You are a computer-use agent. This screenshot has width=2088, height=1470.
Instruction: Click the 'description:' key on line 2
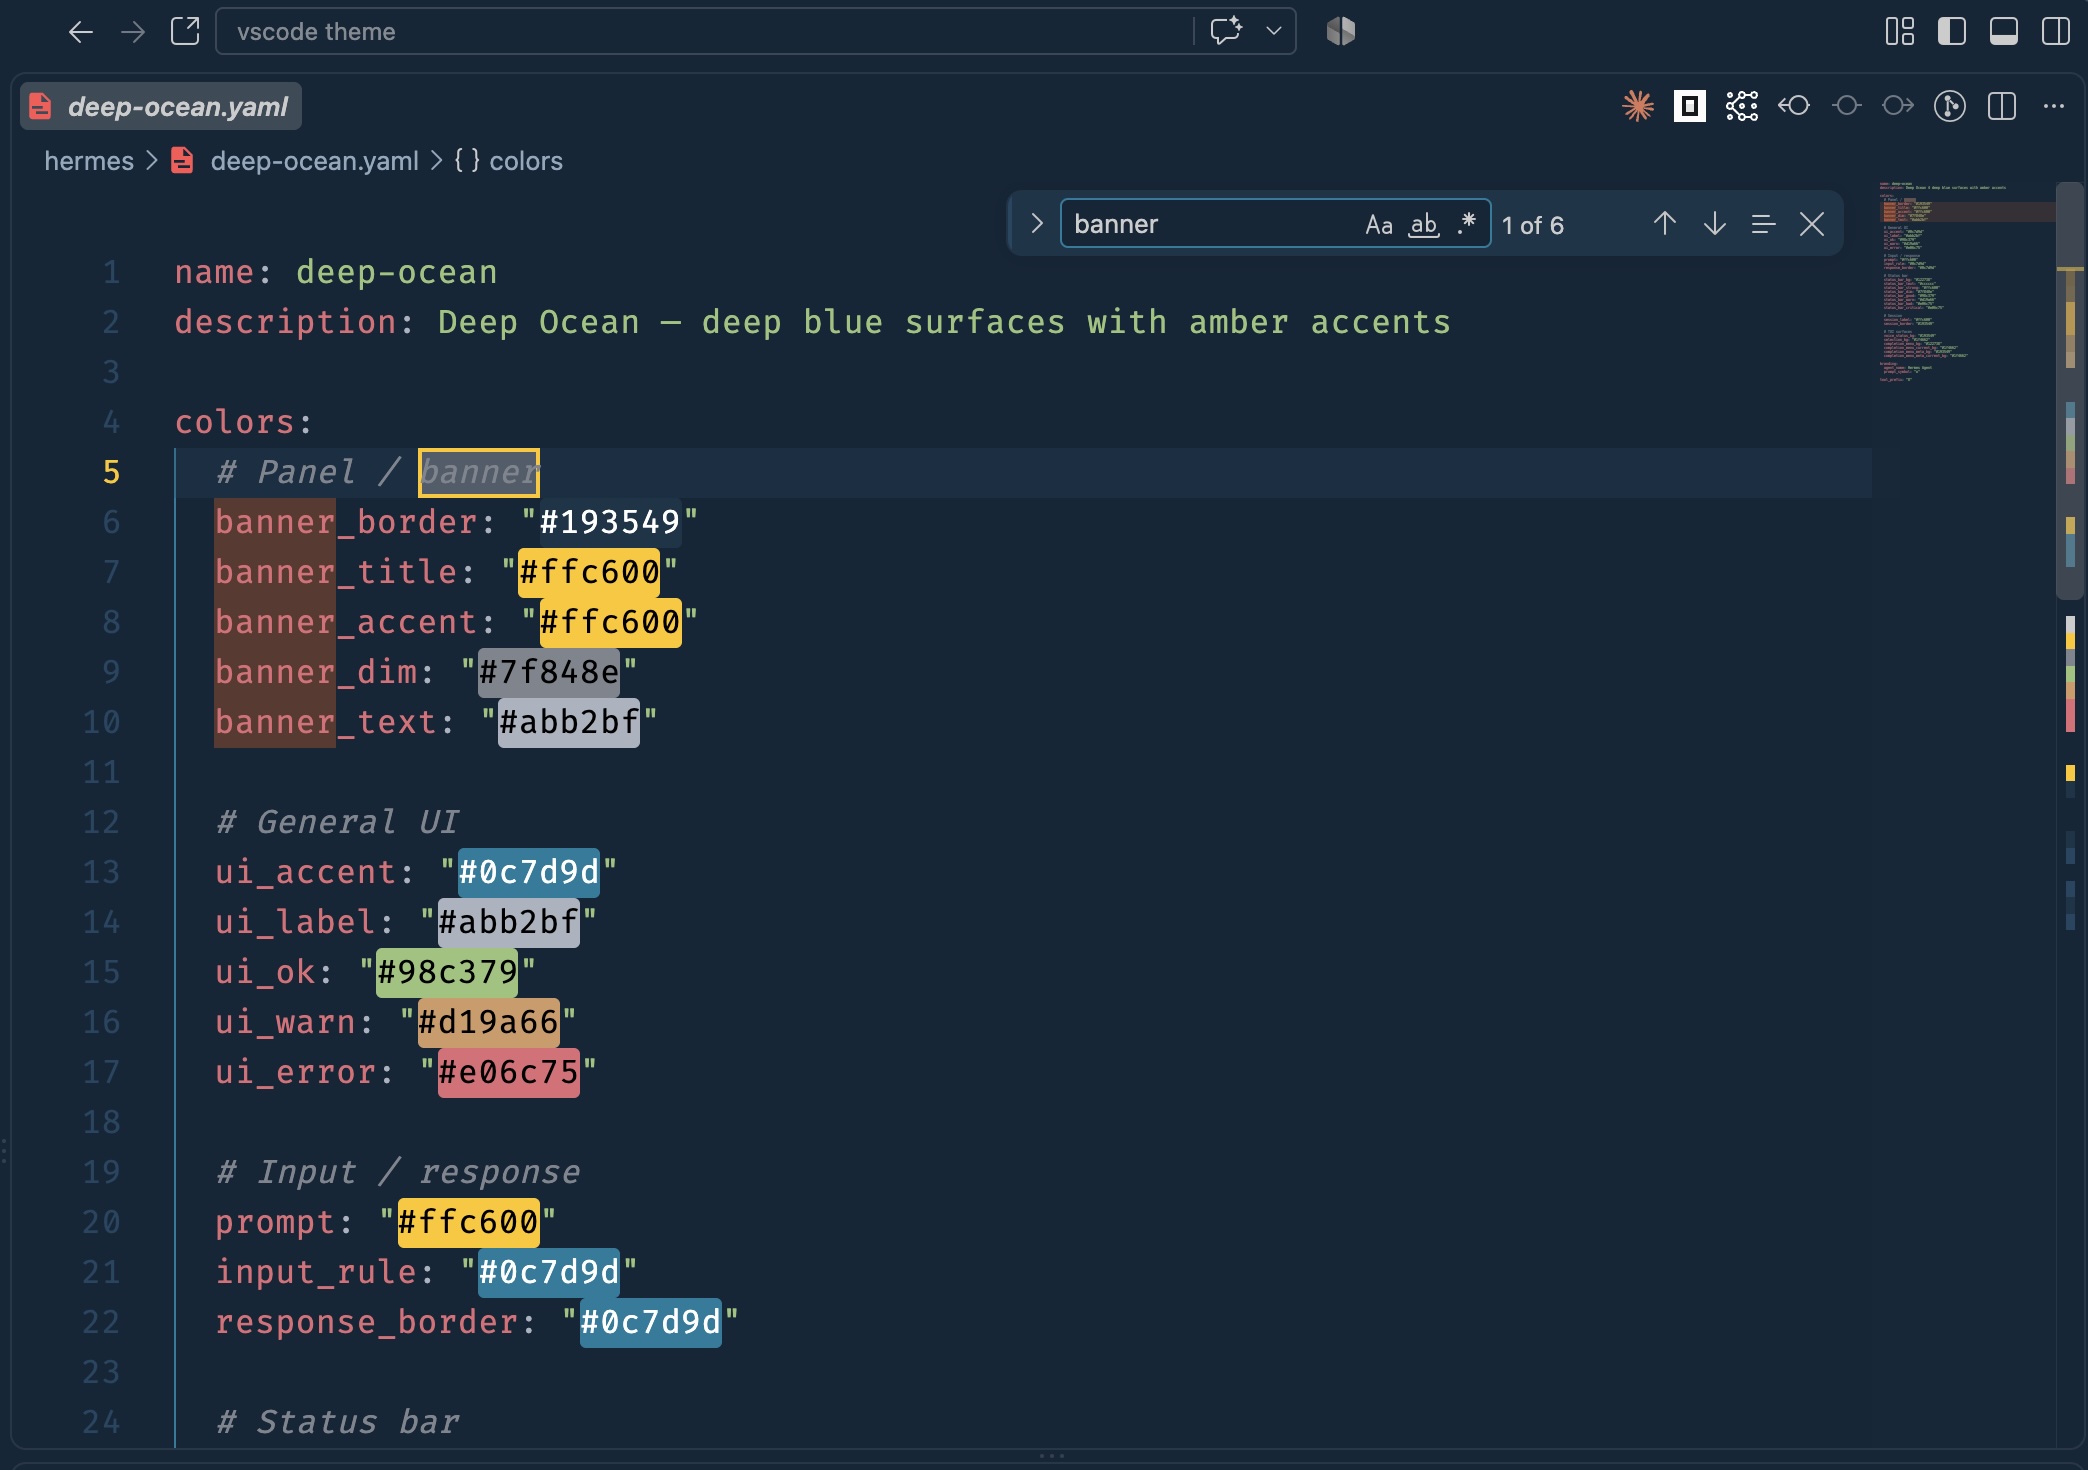pyautogui.click(x=294, y=322)
